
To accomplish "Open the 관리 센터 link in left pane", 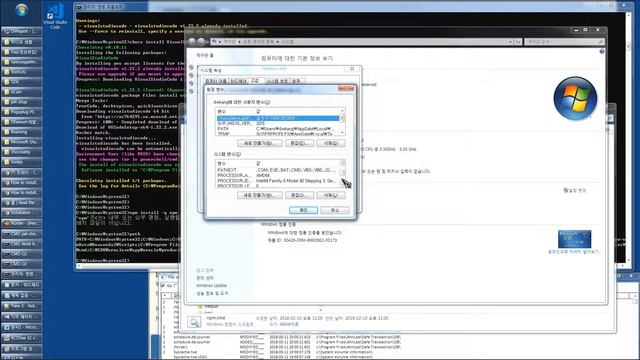I will point(204,278).
